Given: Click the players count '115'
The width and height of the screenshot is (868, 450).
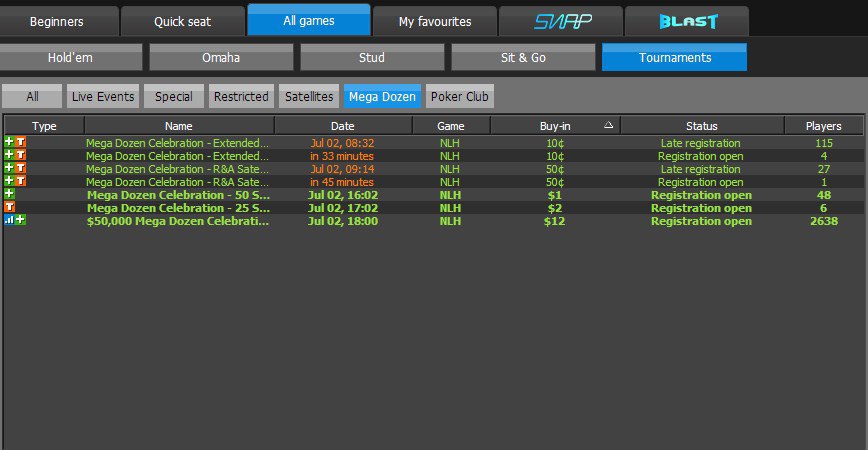Looking at the screenshot, I should 824,143.
